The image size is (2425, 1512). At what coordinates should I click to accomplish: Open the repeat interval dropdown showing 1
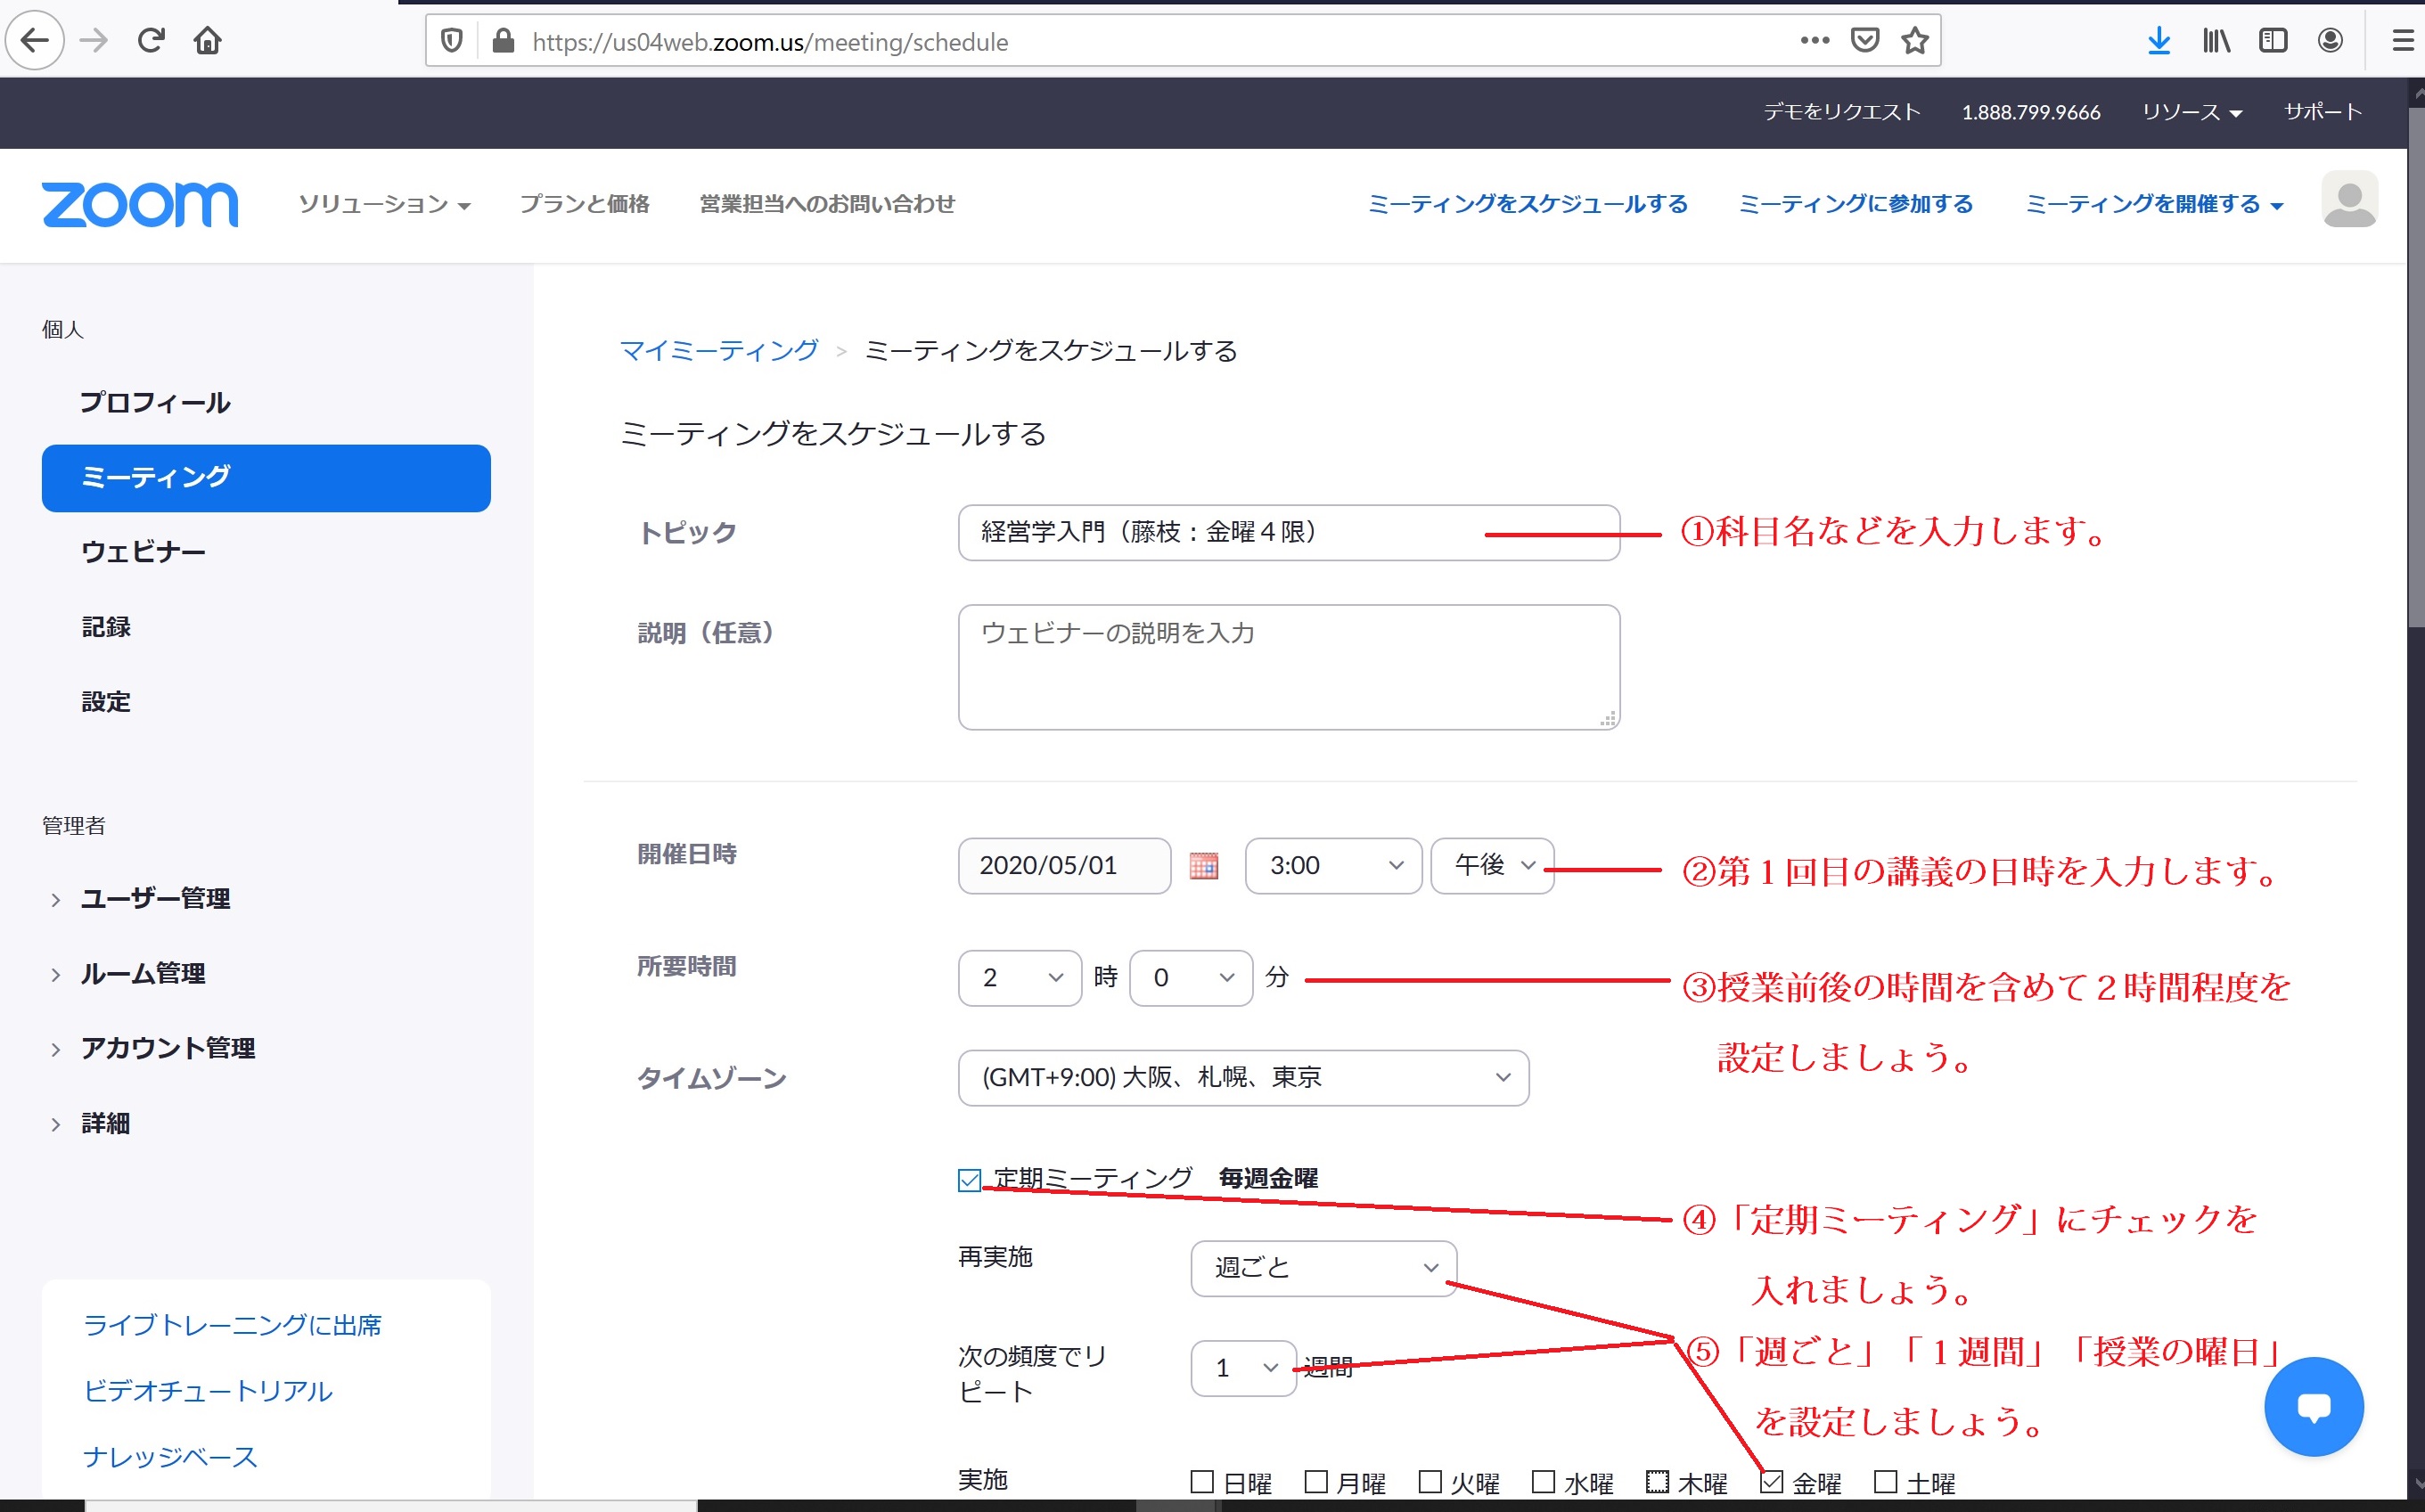pyautogui.click(x=1243, y=1369)
